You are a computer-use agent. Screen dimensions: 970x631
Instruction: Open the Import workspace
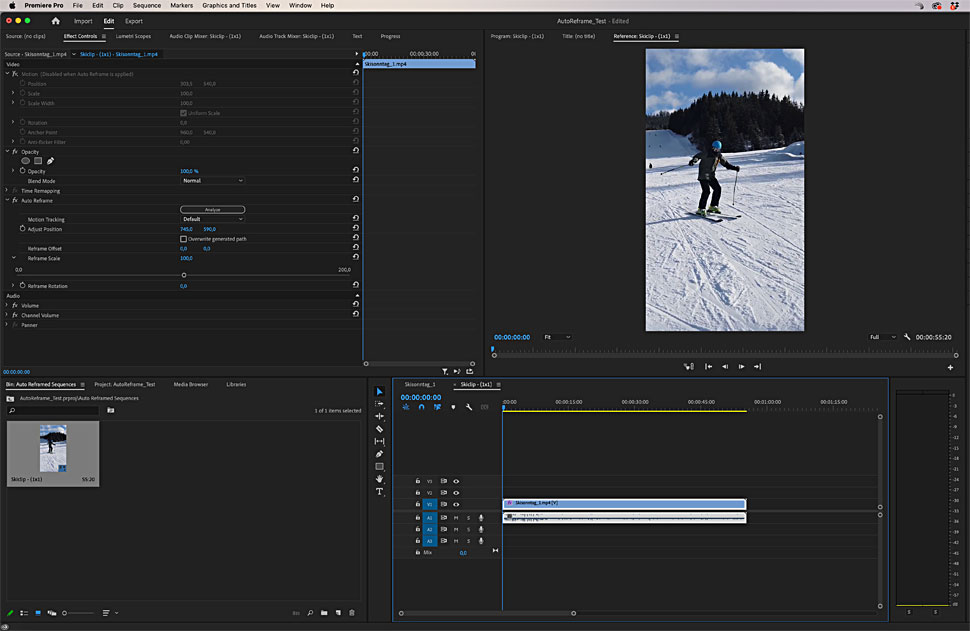(x=83, y=21)
